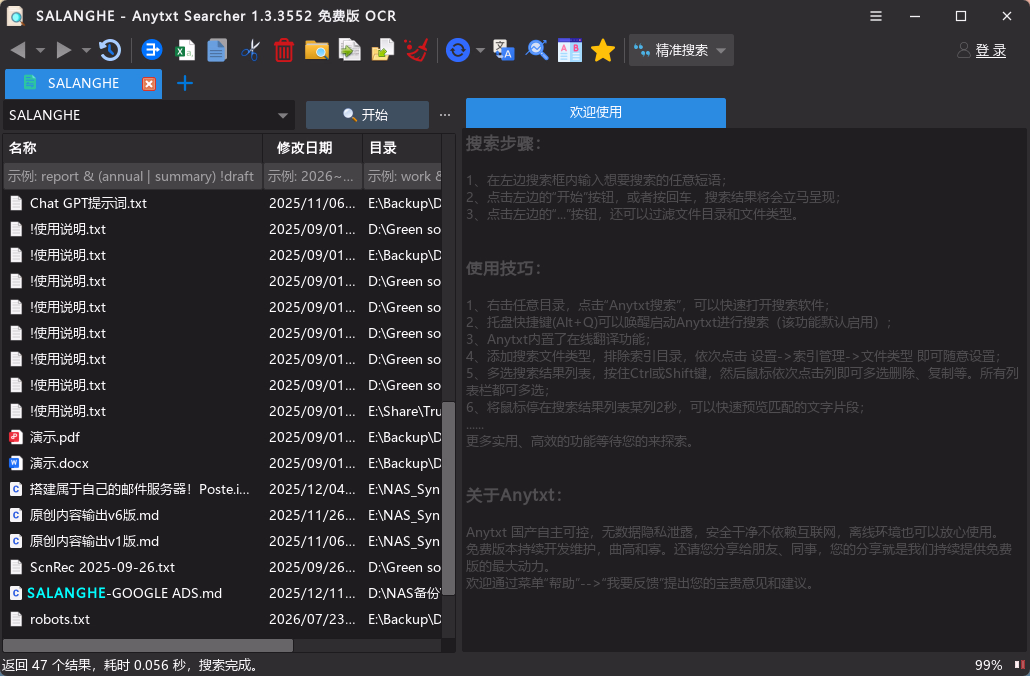Screen dimensions: 1030x676
Task: Select the SALANGHE search tab
Action: (83, 83)
